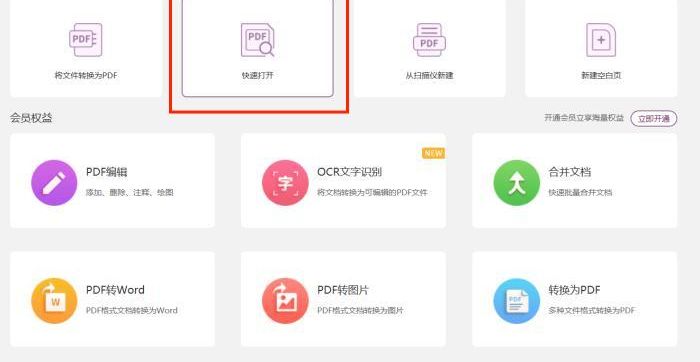
Task: Click the 多种文件格式转换为PDF description
Action: point(592,310)
